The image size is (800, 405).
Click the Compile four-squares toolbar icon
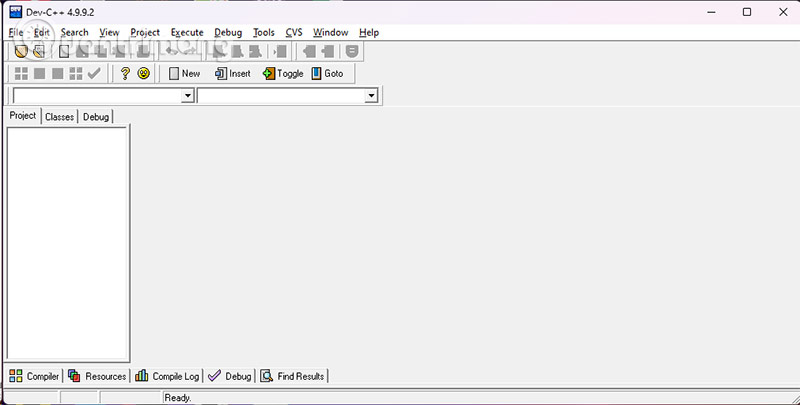tap(21, 73)
